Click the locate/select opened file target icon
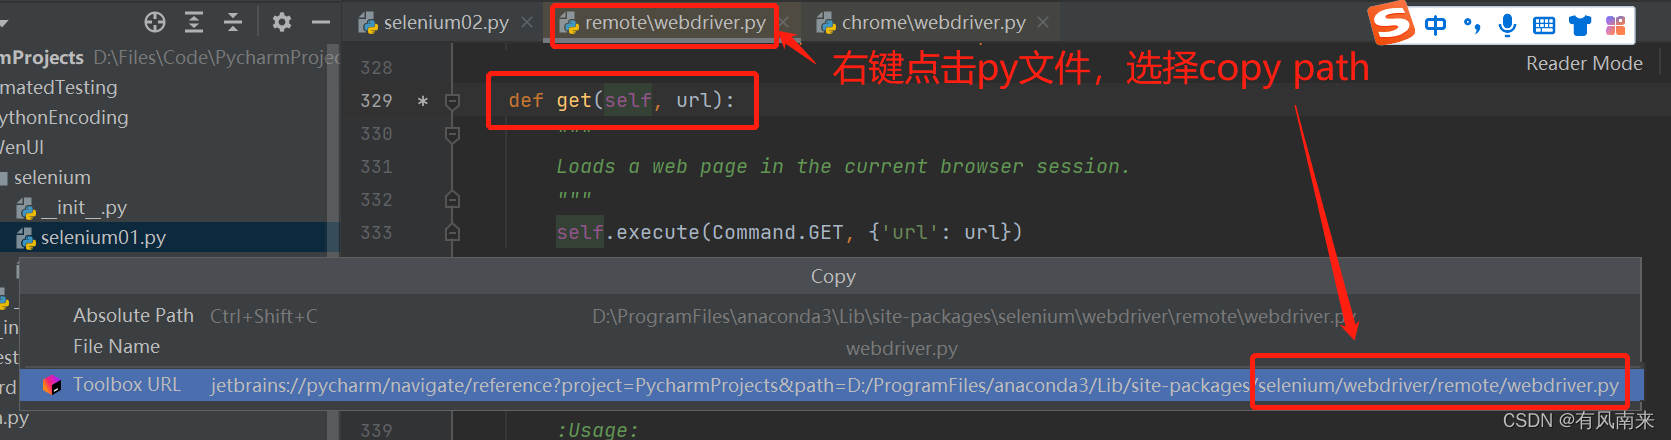Screen dimensions: 1671x440 pyautogui.click(x=155, y=22)
